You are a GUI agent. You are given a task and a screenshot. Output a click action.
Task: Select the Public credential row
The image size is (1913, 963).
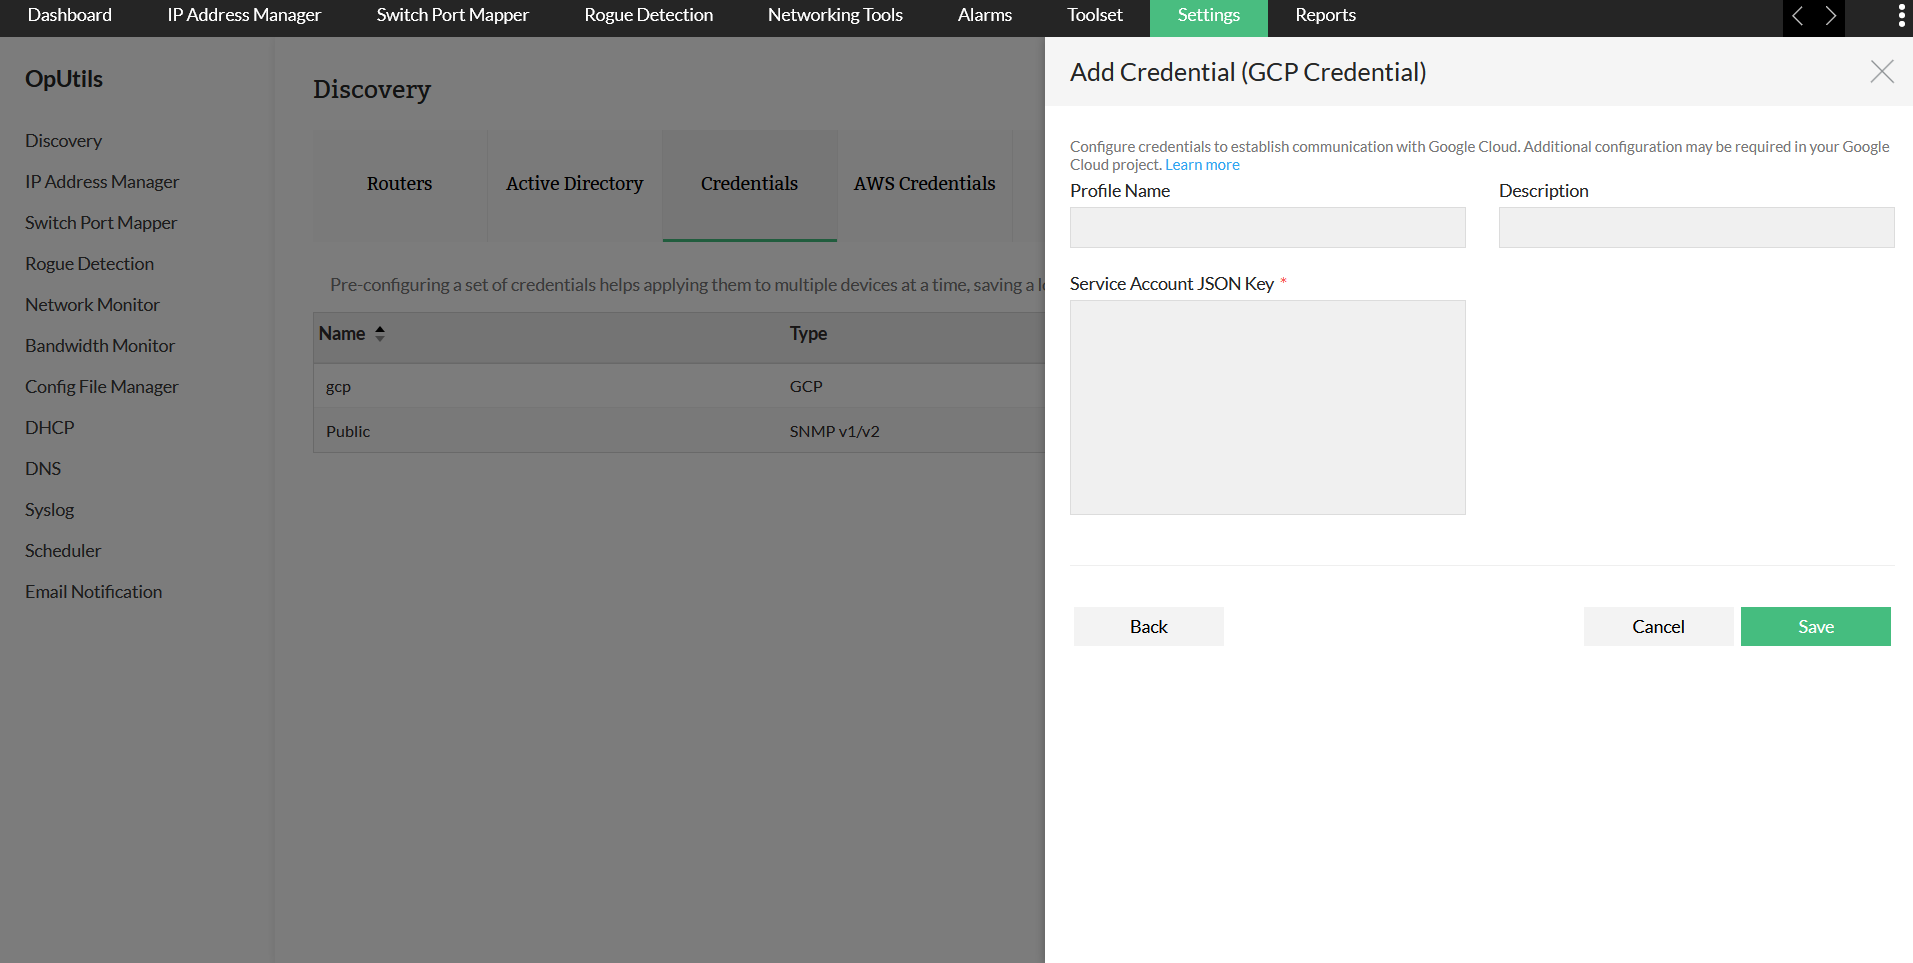click(679, 431)
